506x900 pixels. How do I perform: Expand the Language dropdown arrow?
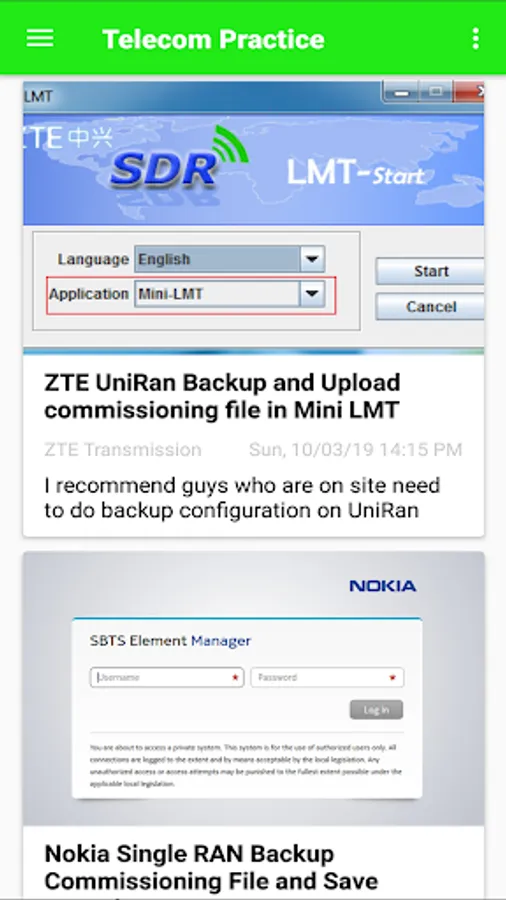click(x=312, y=259)
